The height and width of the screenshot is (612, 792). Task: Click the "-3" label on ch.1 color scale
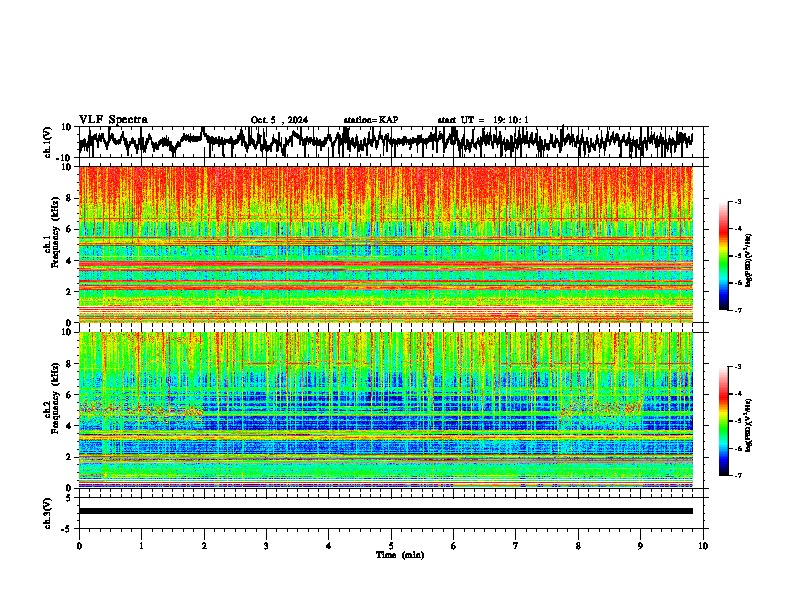(738, 202)
